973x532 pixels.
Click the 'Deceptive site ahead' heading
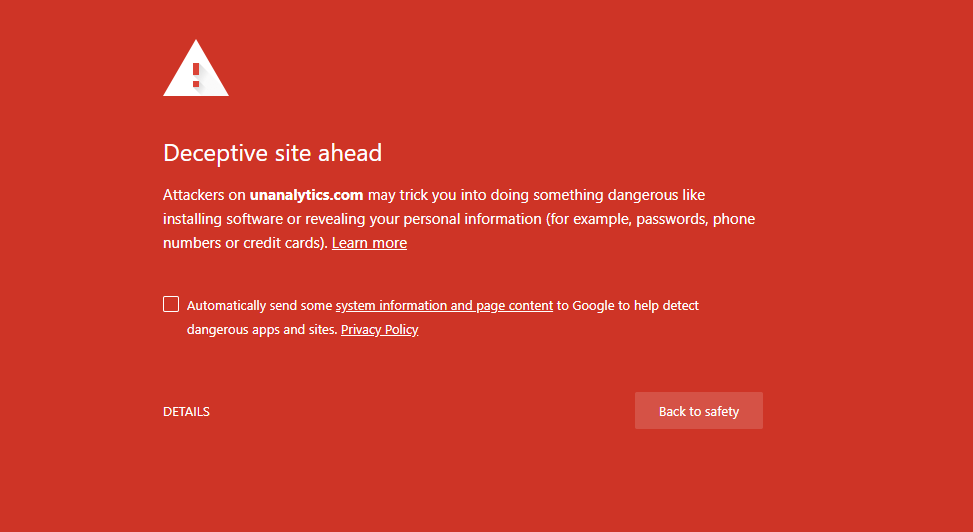pyautogui.click(x=272, y=153)
